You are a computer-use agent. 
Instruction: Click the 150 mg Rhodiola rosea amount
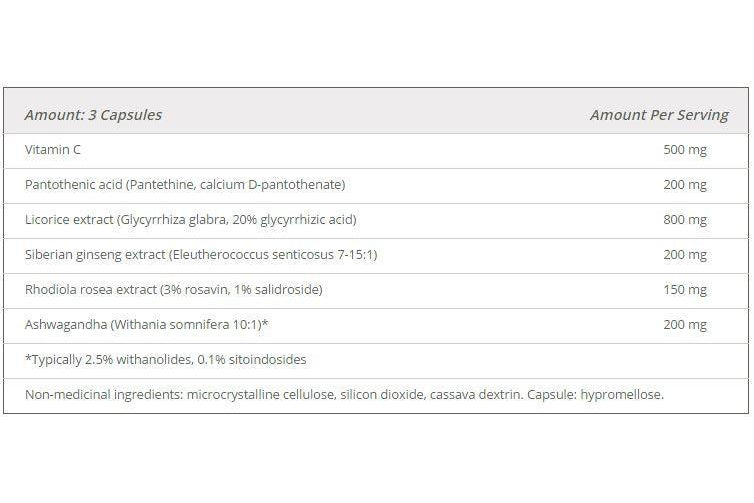[x=684, y=290]
